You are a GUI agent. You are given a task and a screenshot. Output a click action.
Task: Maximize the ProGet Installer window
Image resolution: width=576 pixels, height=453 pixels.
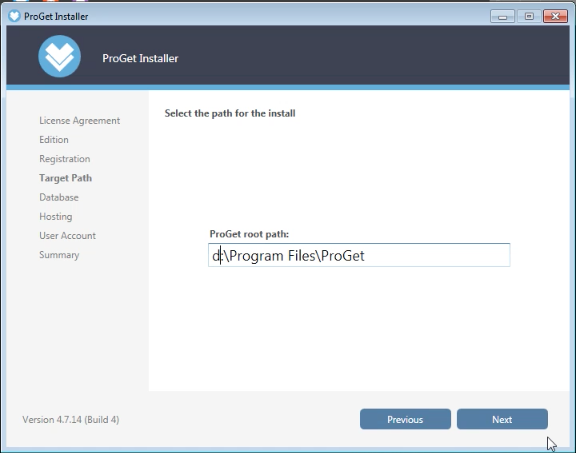pyautogui.click(x=529, y=17)
